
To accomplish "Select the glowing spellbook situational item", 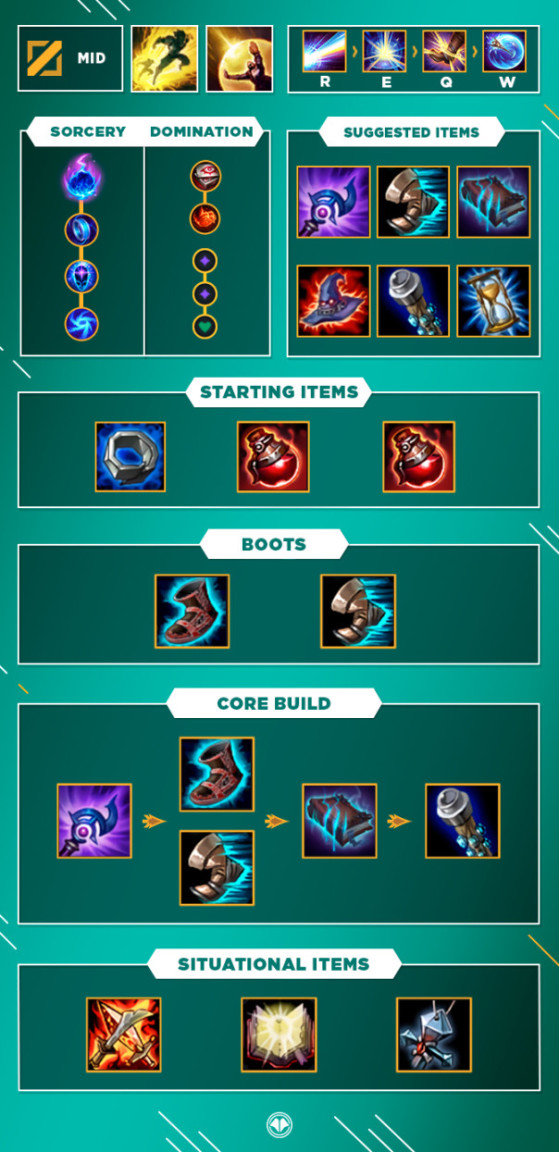I will coord(279,1034).
